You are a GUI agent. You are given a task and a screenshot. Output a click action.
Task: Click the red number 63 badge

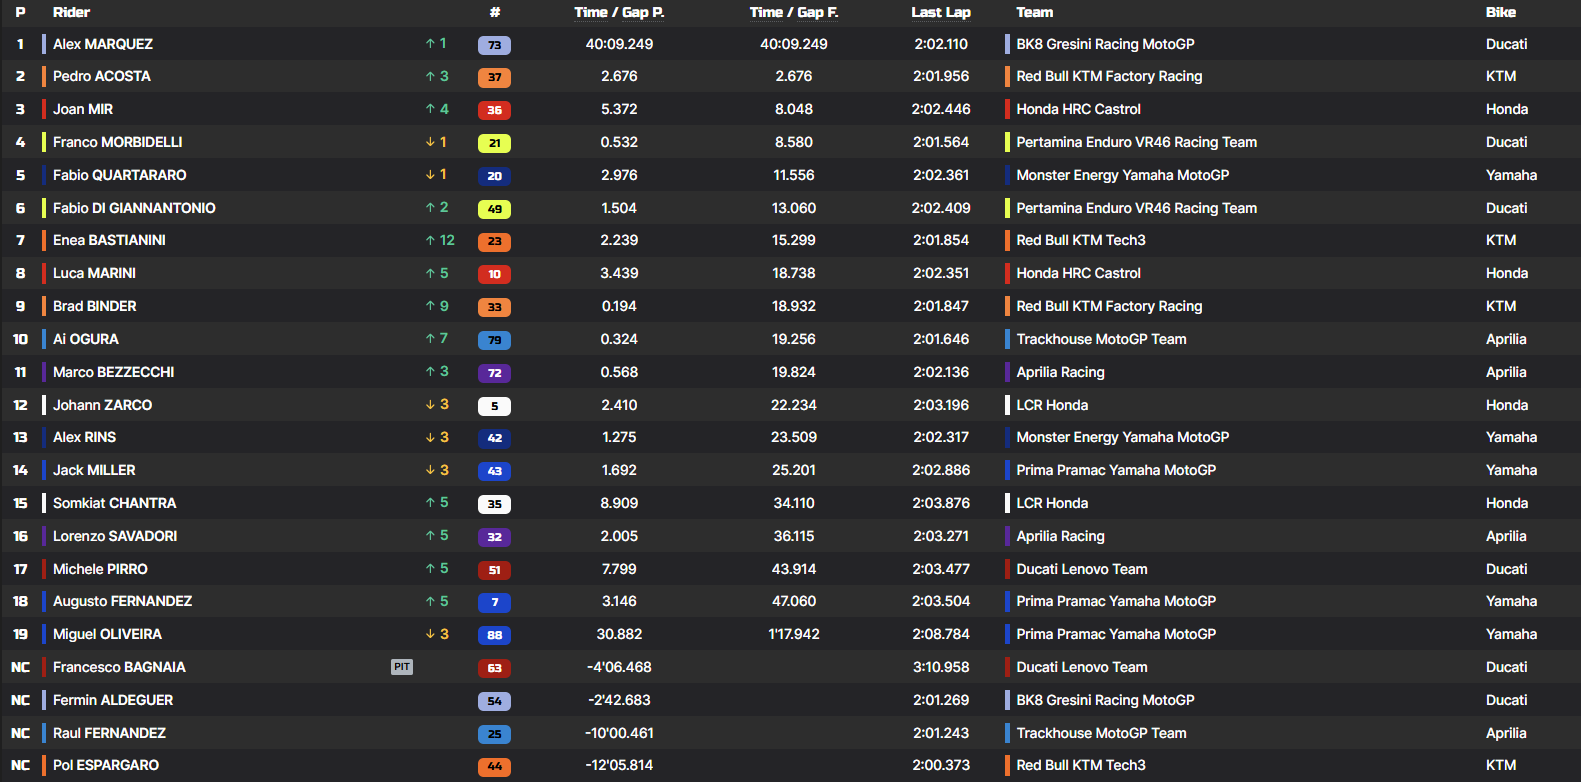pos(494,668)
